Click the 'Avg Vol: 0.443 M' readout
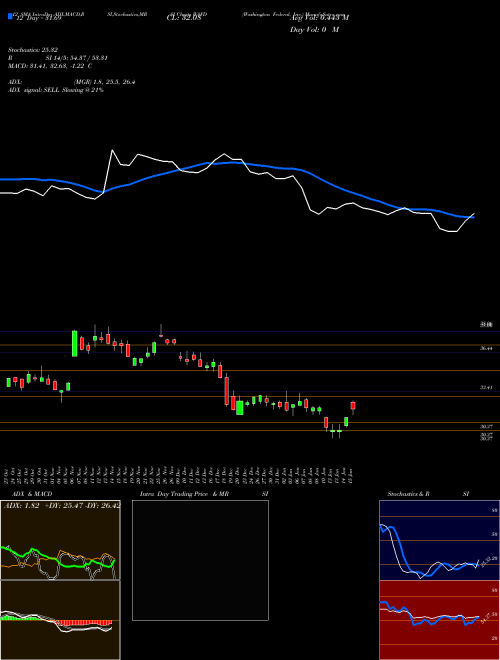500x660 pixels. (x=319, y=18)
